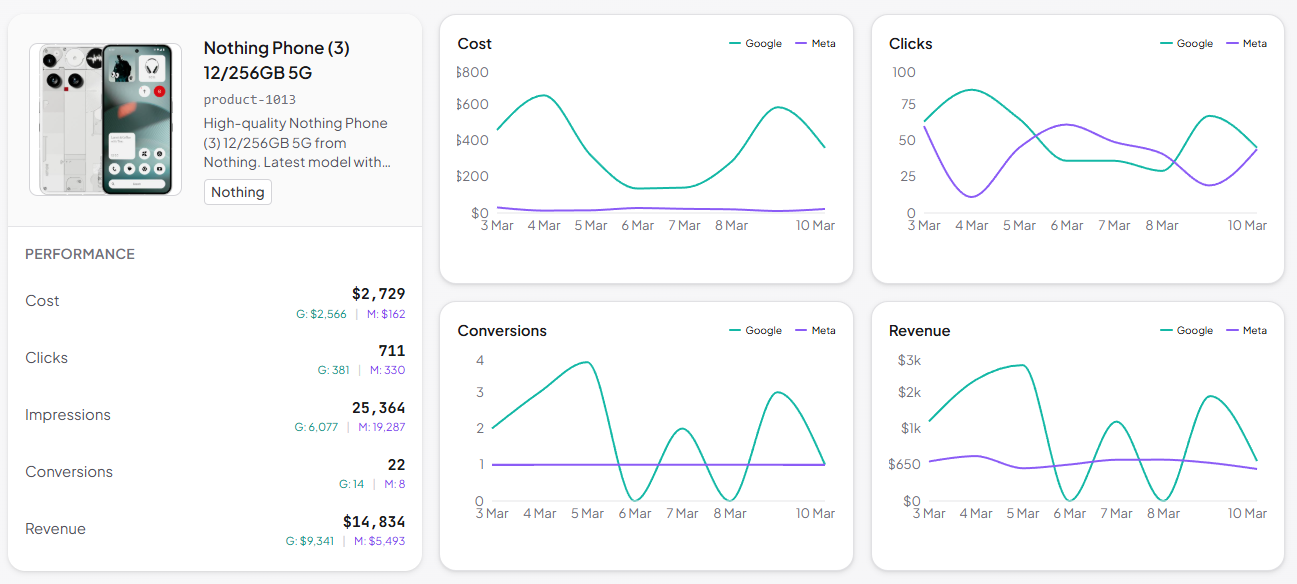Click the G: $2,566 cost breakdown
This screenshot has height=584, width=1297.
tap(321, 314)
